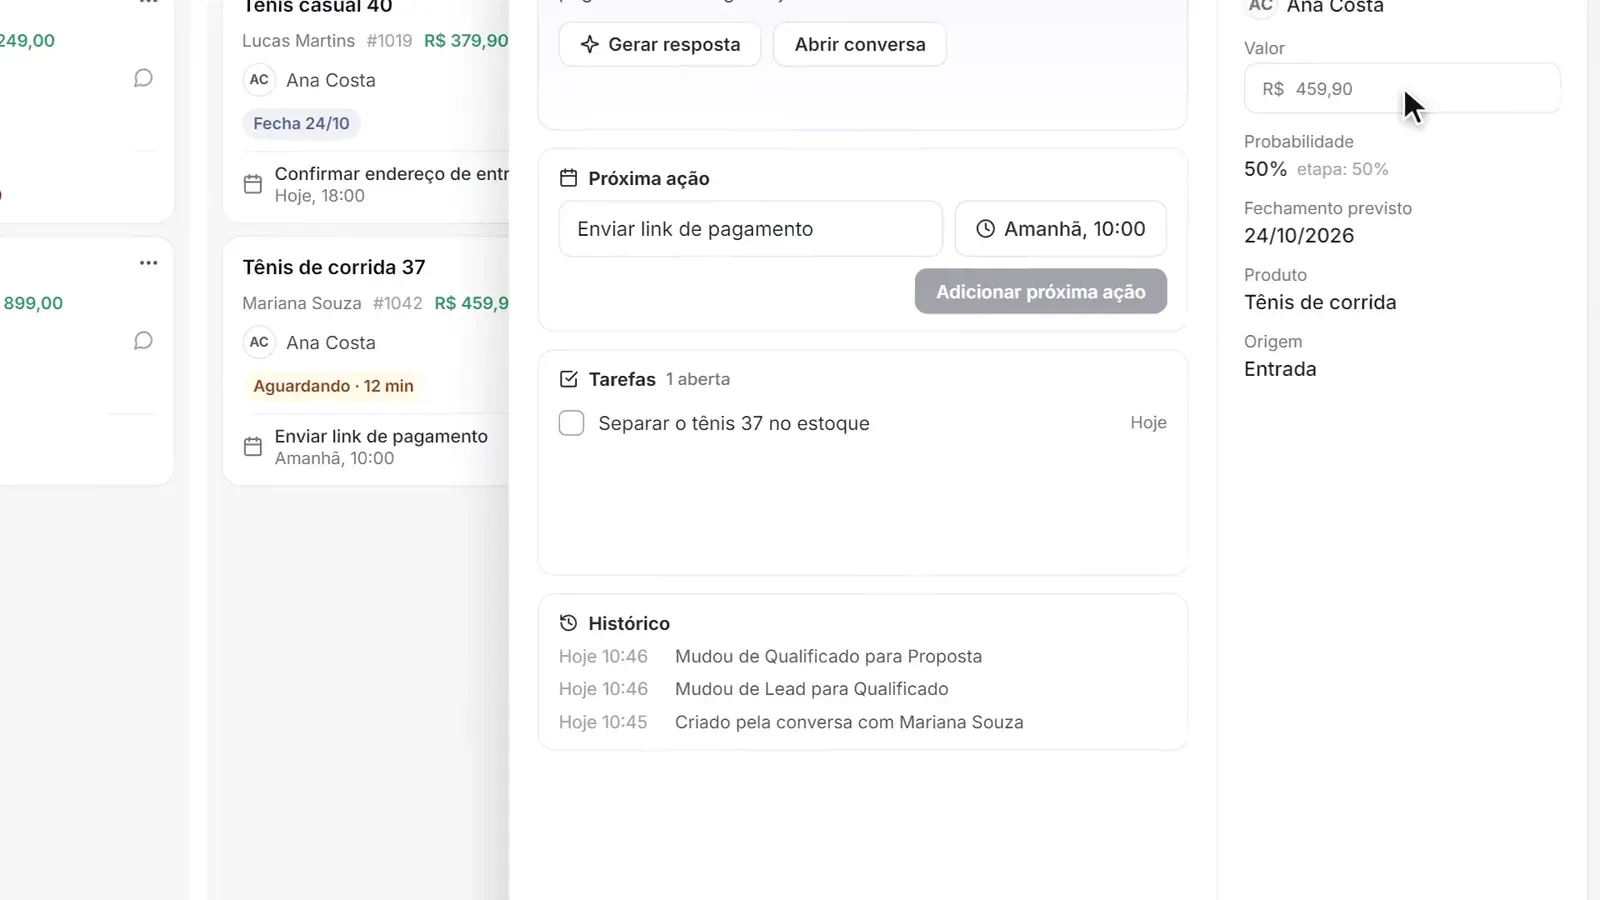Image resolution: width=1600 pixels, height=900 pixels.
Task: Click the chat bubble icon on the 249,00 card
Action: (x=143, y=78)
